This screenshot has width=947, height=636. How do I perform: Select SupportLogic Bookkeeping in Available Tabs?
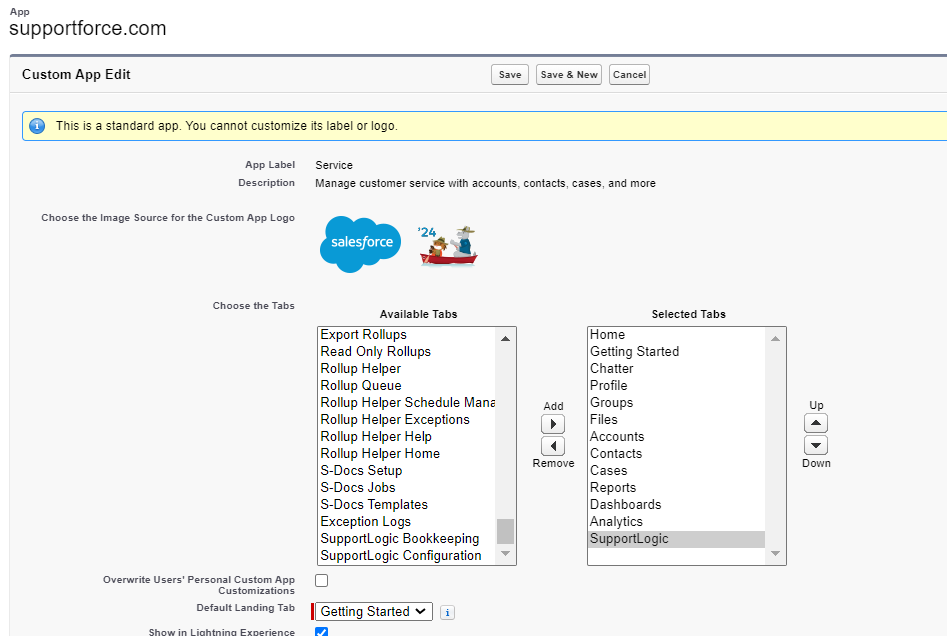(x=406, y=538)
